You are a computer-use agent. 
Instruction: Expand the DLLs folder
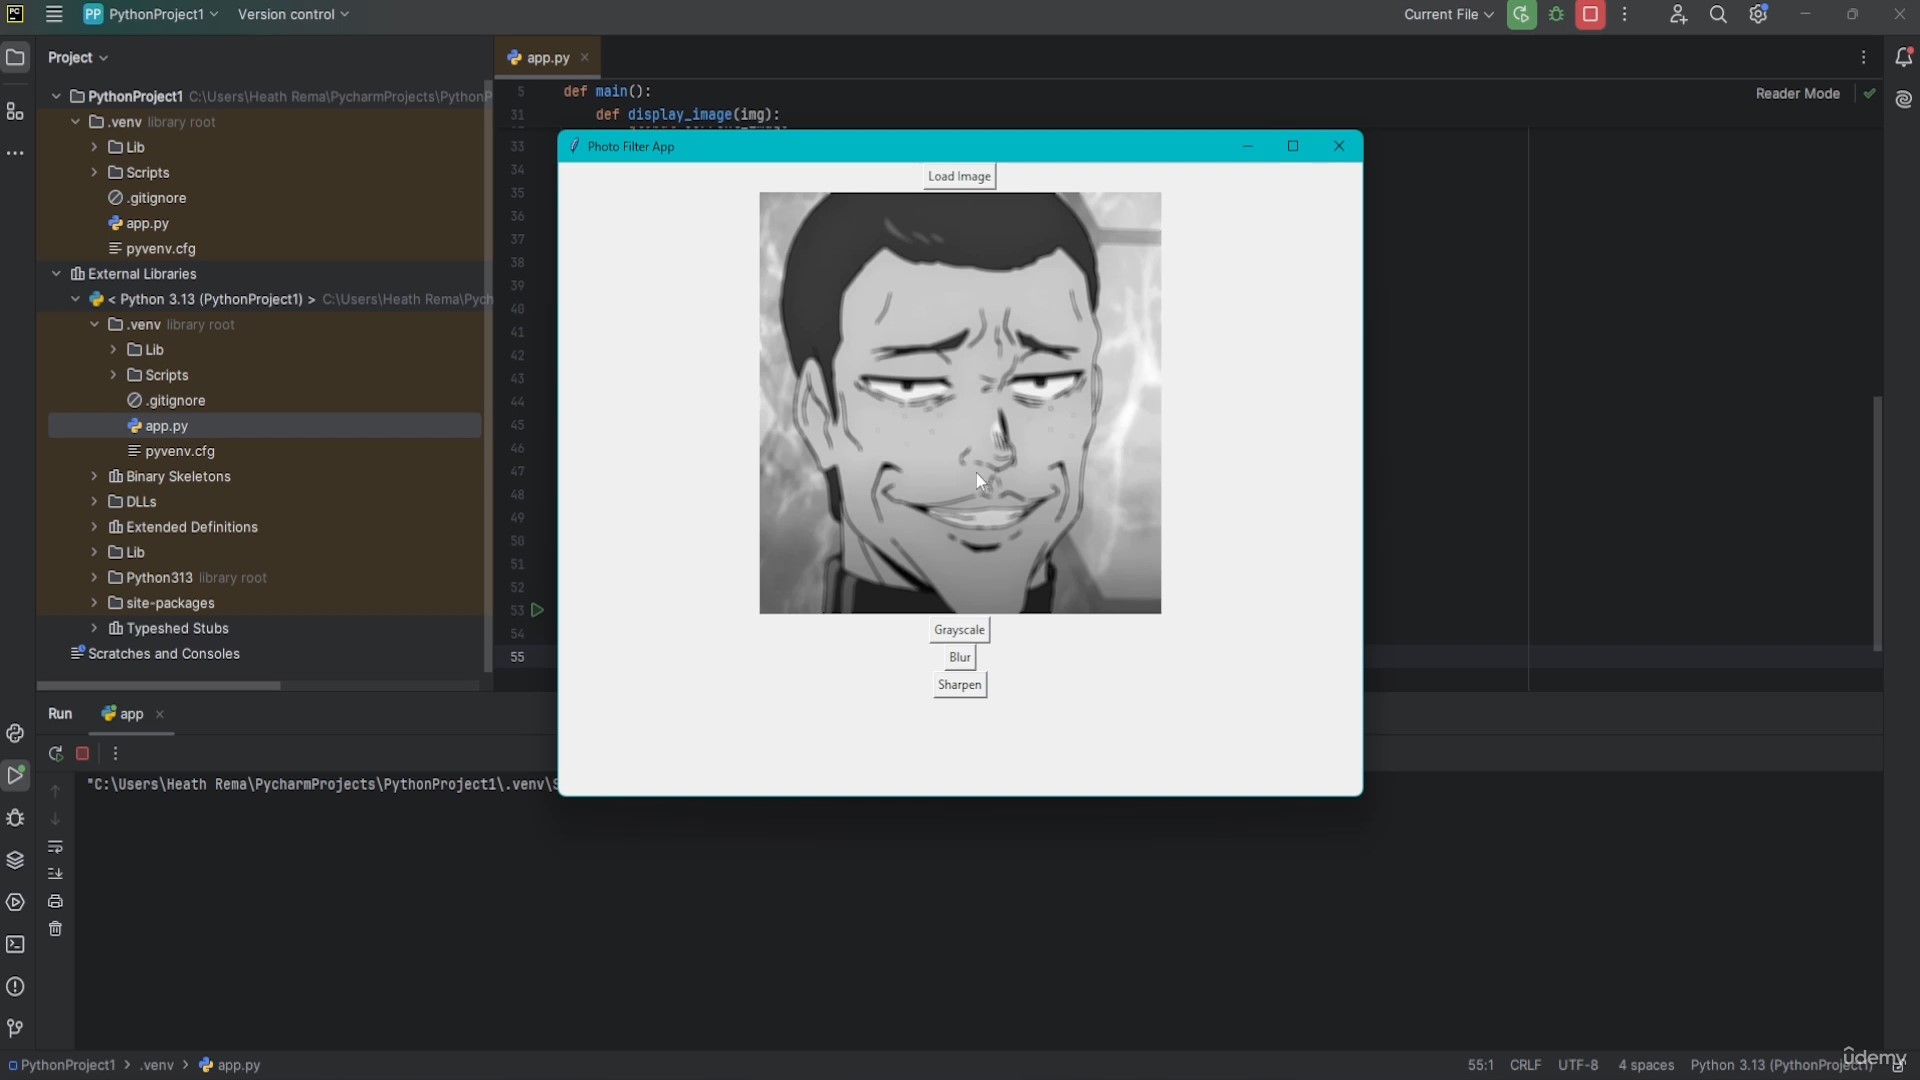click(94, 501)
